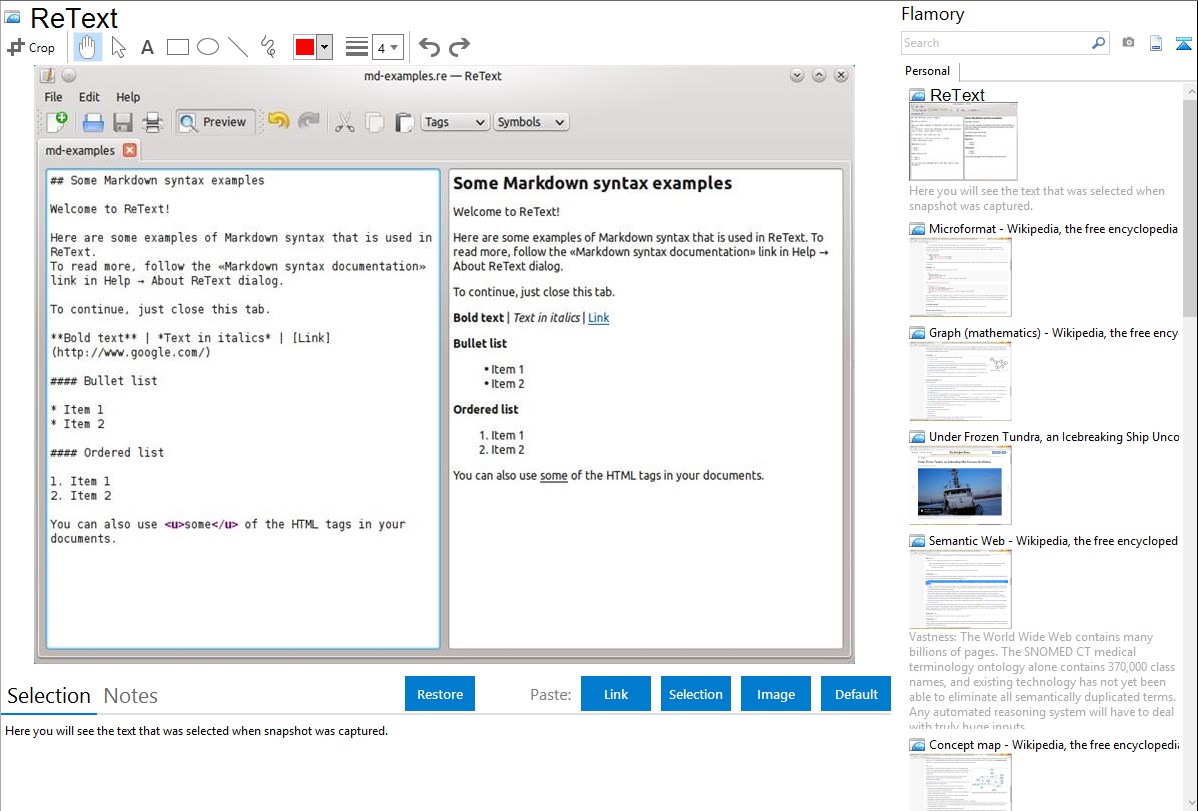Click the "Semantic Web - Wikipedia" snapshot title

pos(1054,540)
